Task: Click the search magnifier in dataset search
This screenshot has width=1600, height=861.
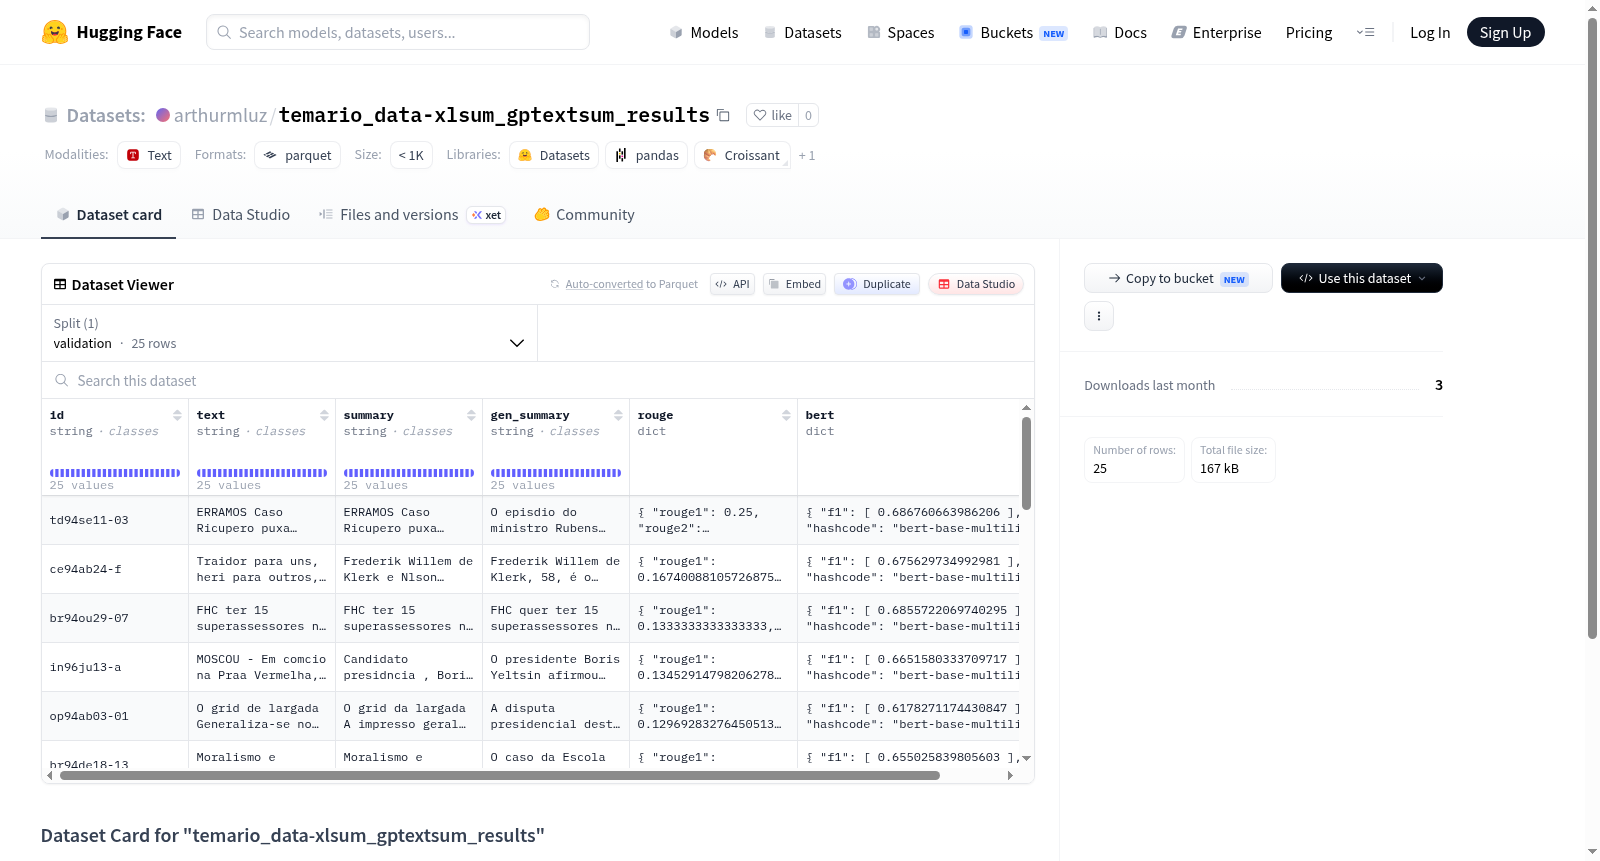Action: coord(62,380)
